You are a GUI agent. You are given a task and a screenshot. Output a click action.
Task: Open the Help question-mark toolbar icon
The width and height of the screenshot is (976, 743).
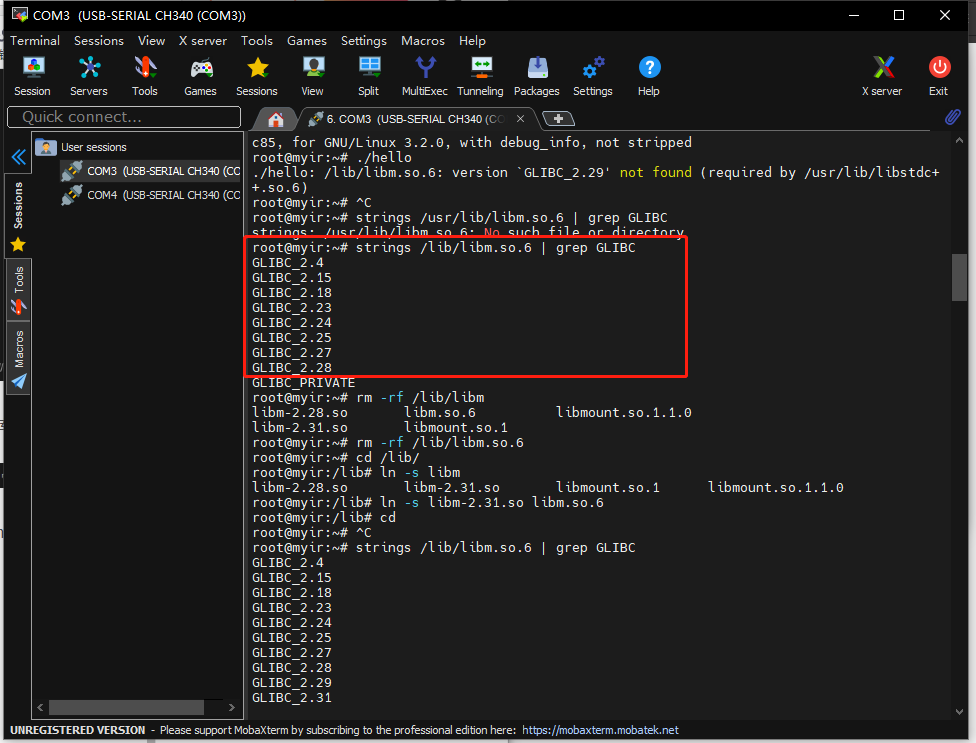click(649, 76)
